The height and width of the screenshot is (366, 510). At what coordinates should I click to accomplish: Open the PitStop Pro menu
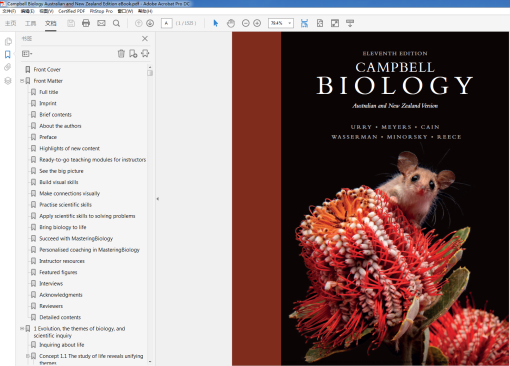tap(101, 11)
